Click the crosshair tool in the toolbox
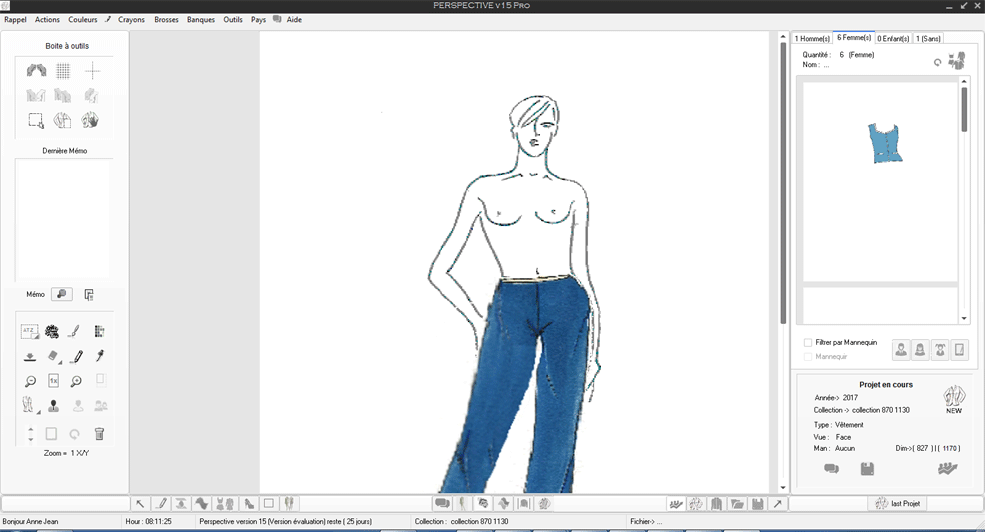 click(x=92, y=71)
